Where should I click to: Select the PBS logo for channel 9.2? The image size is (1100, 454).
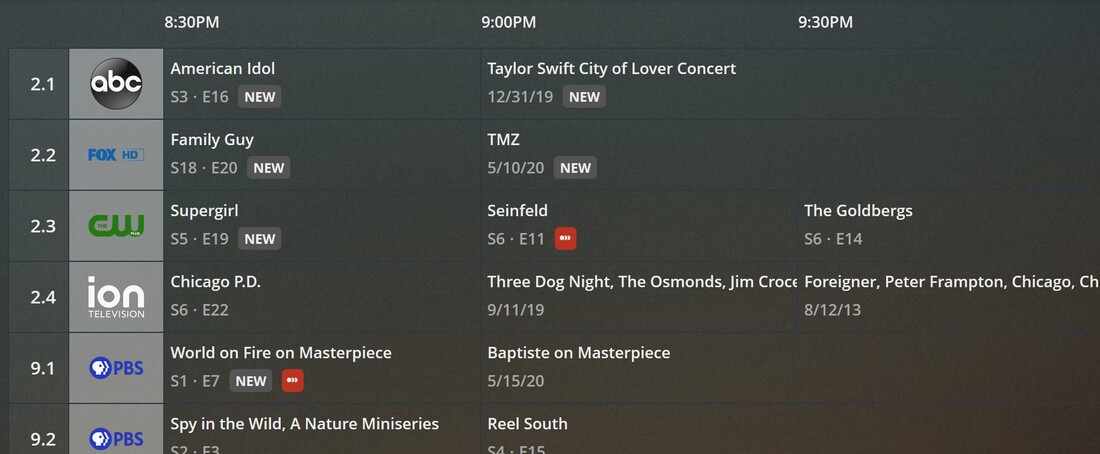coord(116,438)
